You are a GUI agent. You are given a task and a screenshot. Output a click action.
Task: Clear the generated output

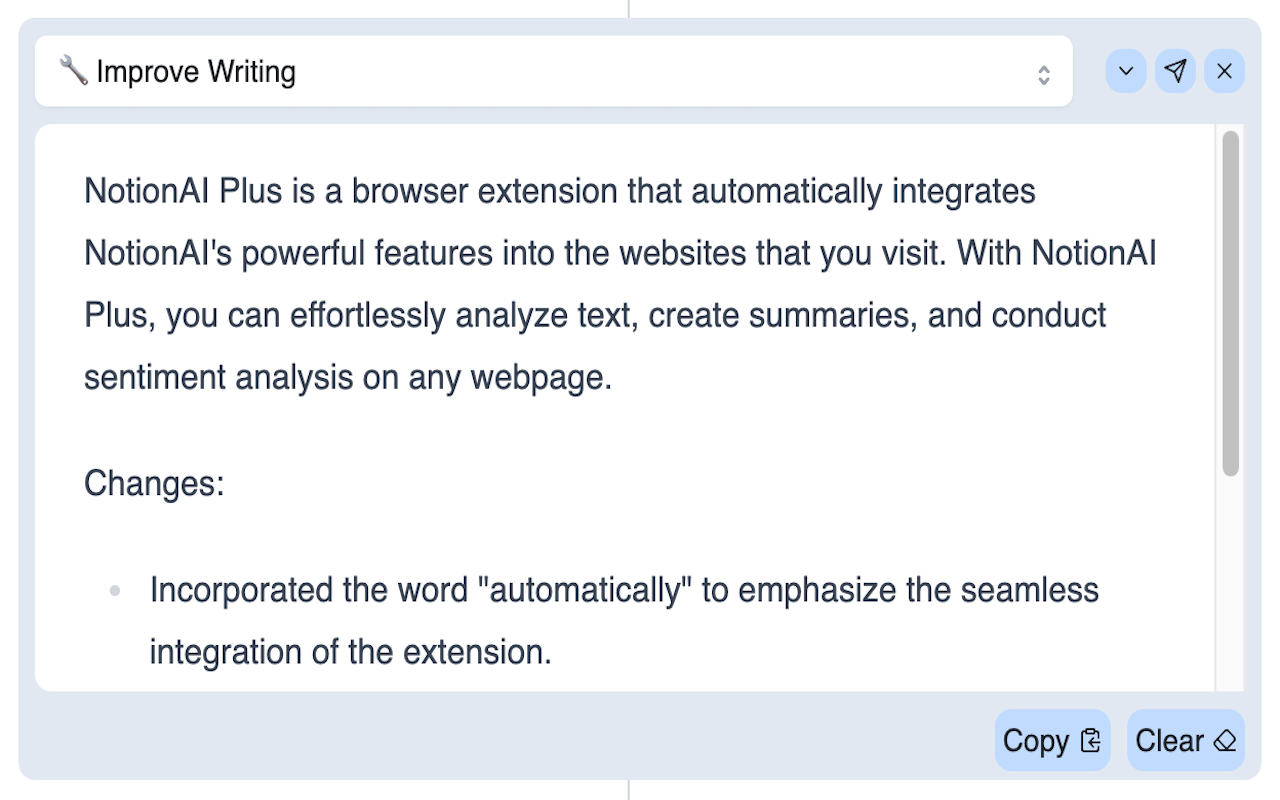pyautogui.click(x=1186, y=741)
